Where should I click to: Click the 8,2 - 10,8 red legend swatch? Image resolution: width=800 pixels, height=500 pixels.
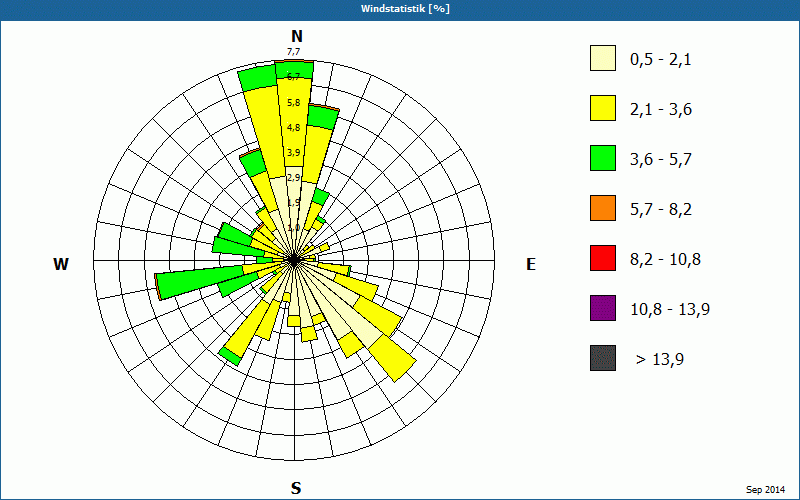click(x=603, y=258)
